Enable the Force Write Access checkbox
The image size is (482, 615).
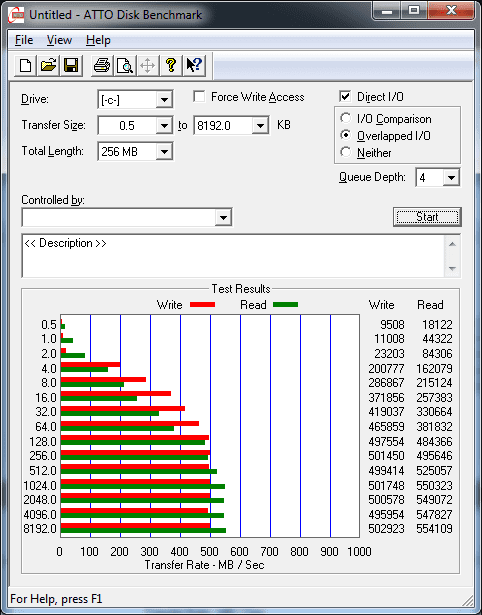(x=199, y=96)
